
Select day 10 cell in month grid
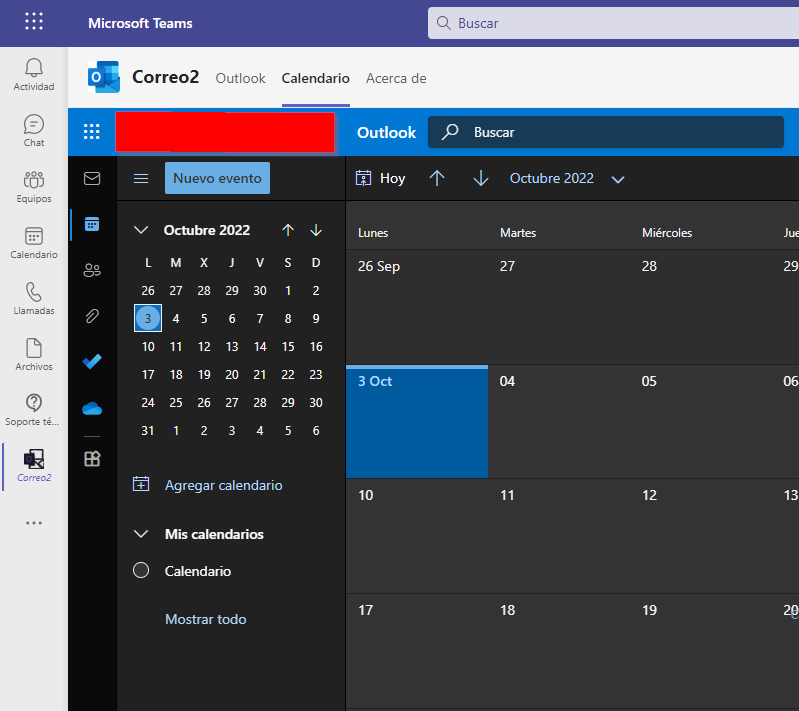[417, 536]
